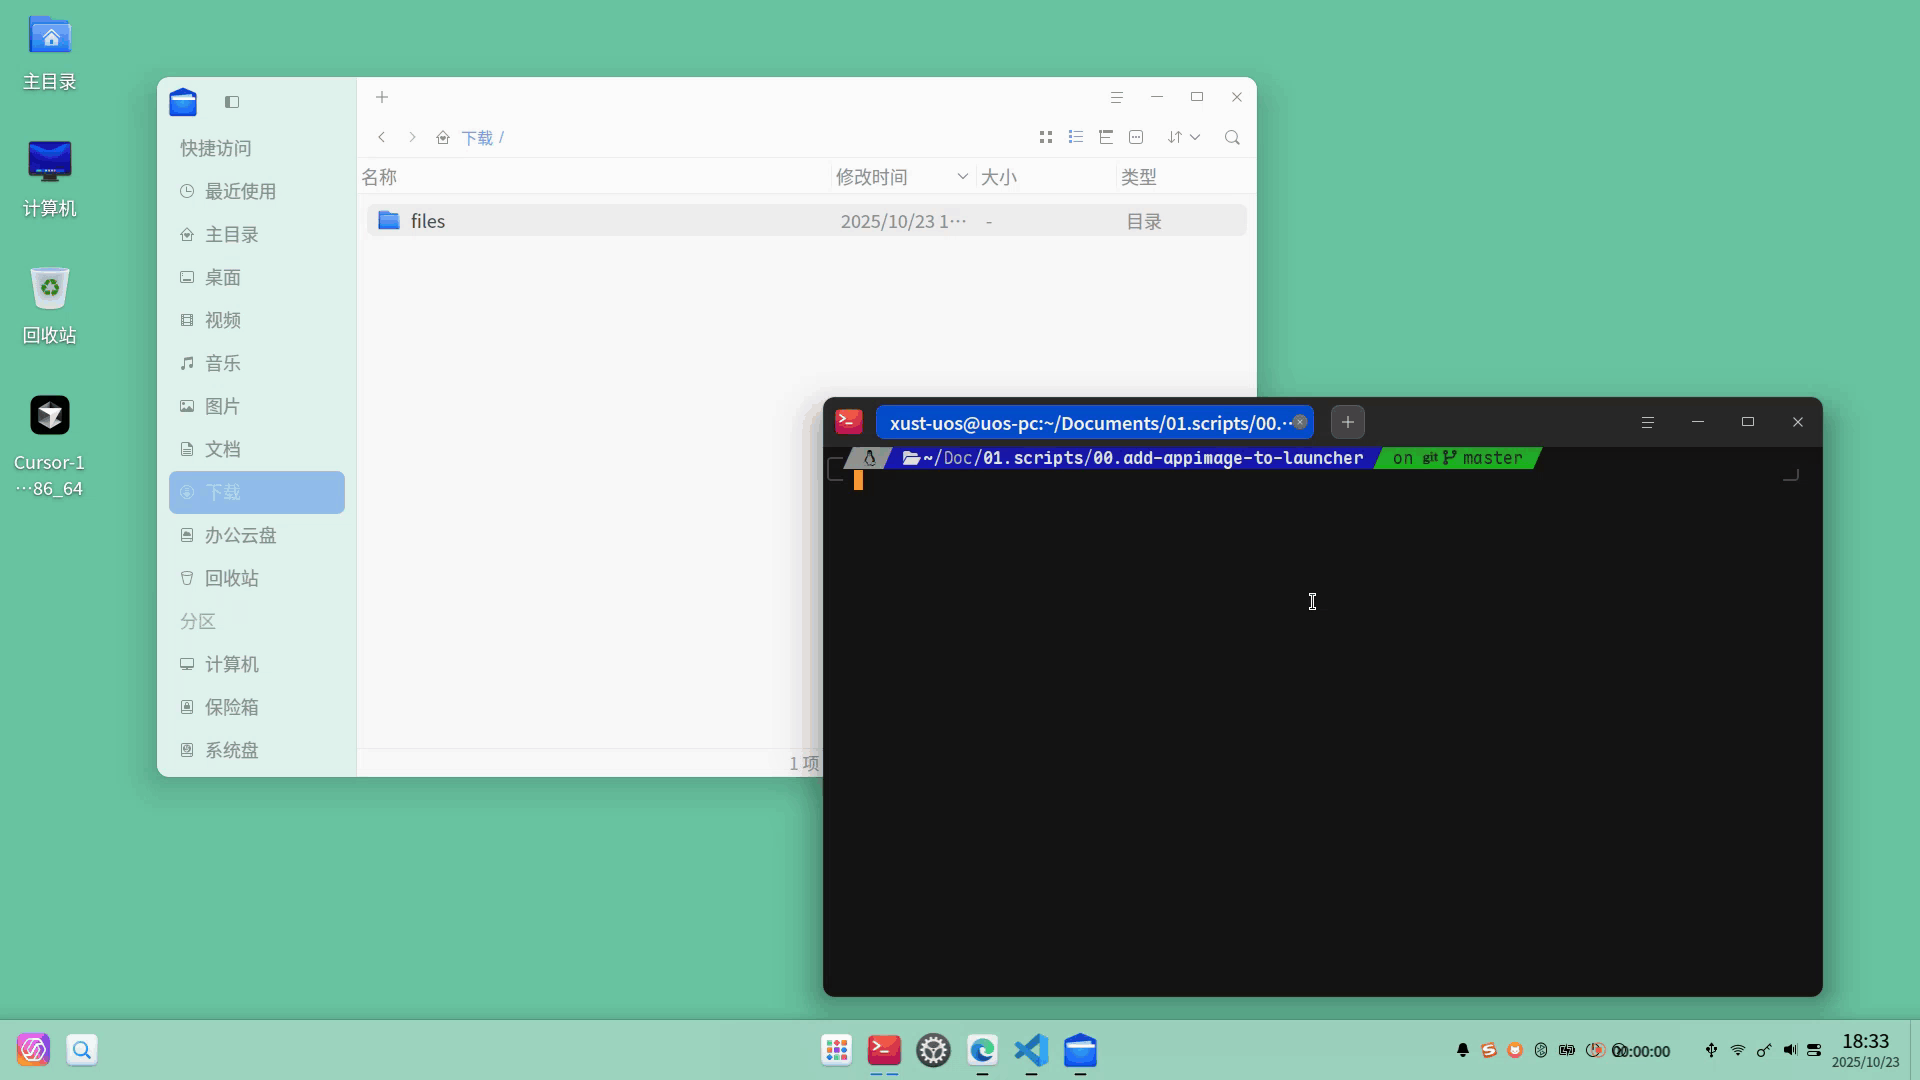Open the file manager view options button
Image resolution: width=1920 pixels, height=1080 pixels.
(1136, 137)
